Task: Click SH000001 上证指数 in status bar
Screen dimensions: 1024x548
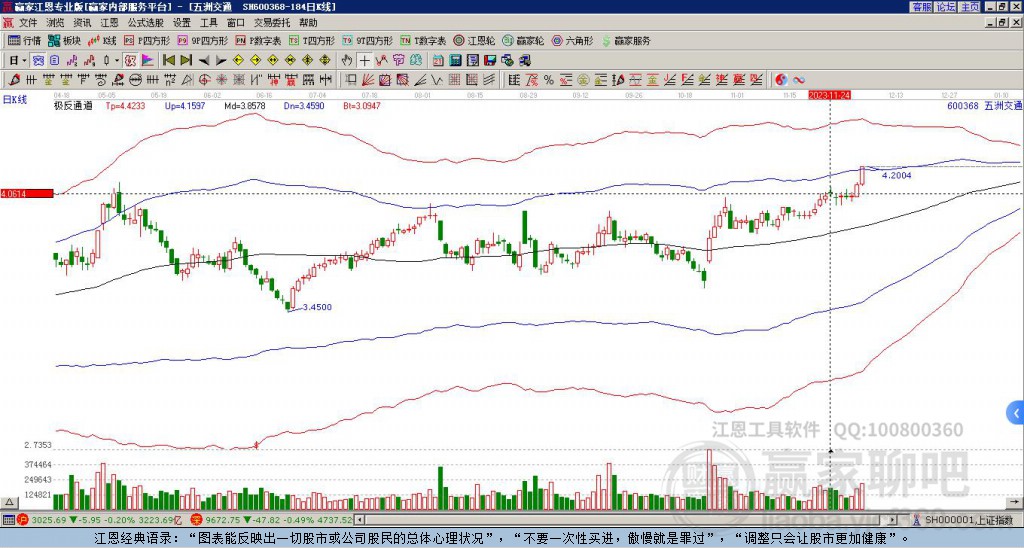Action: pos(969,520)
